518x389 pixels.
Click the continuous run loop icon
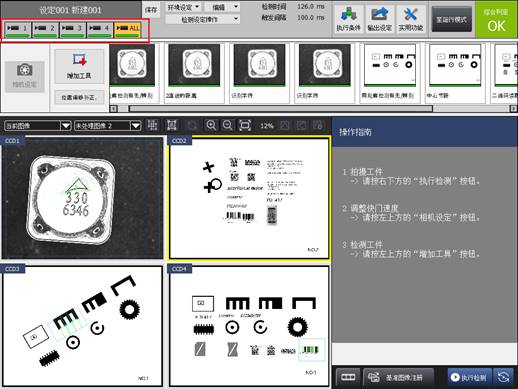pos(503,377)
